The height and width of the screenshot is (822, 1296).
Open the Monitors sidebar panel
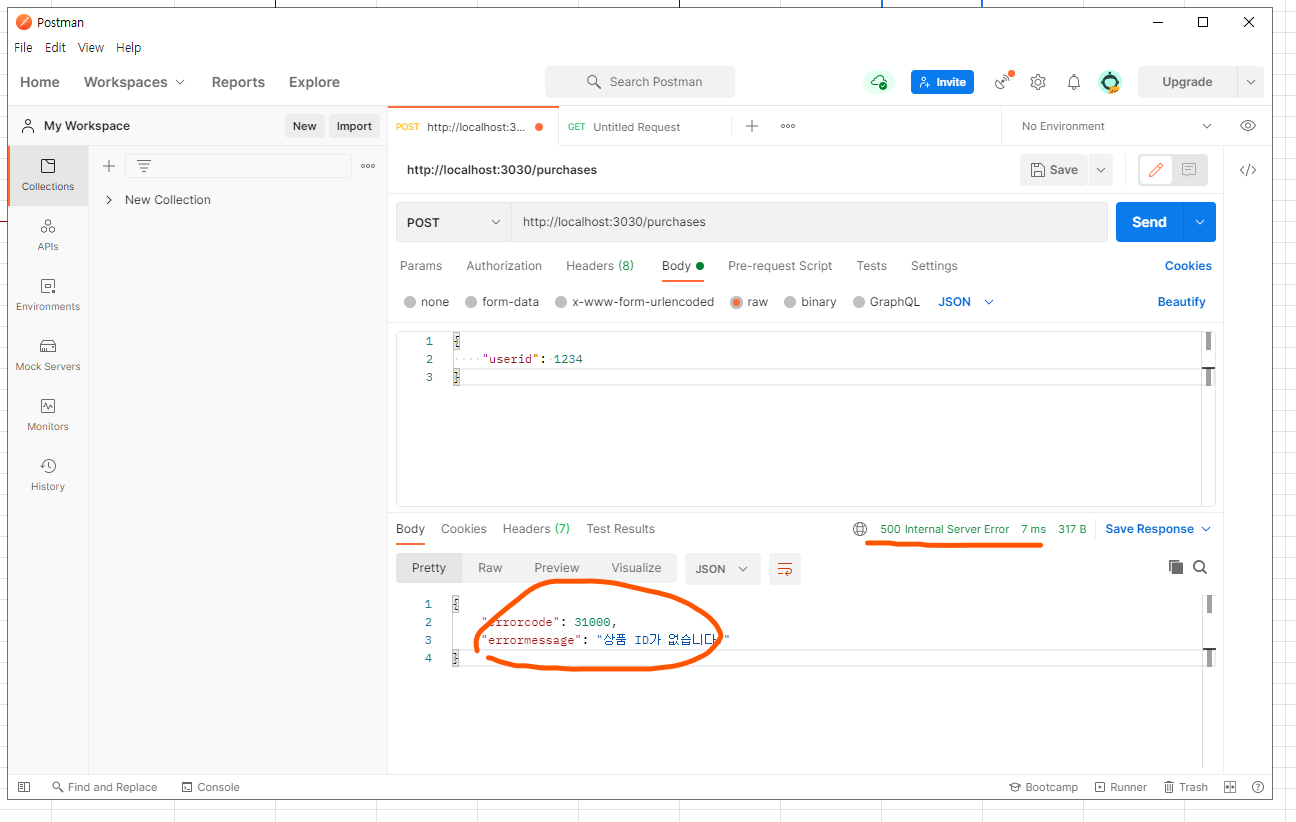(x=48, y=415)
